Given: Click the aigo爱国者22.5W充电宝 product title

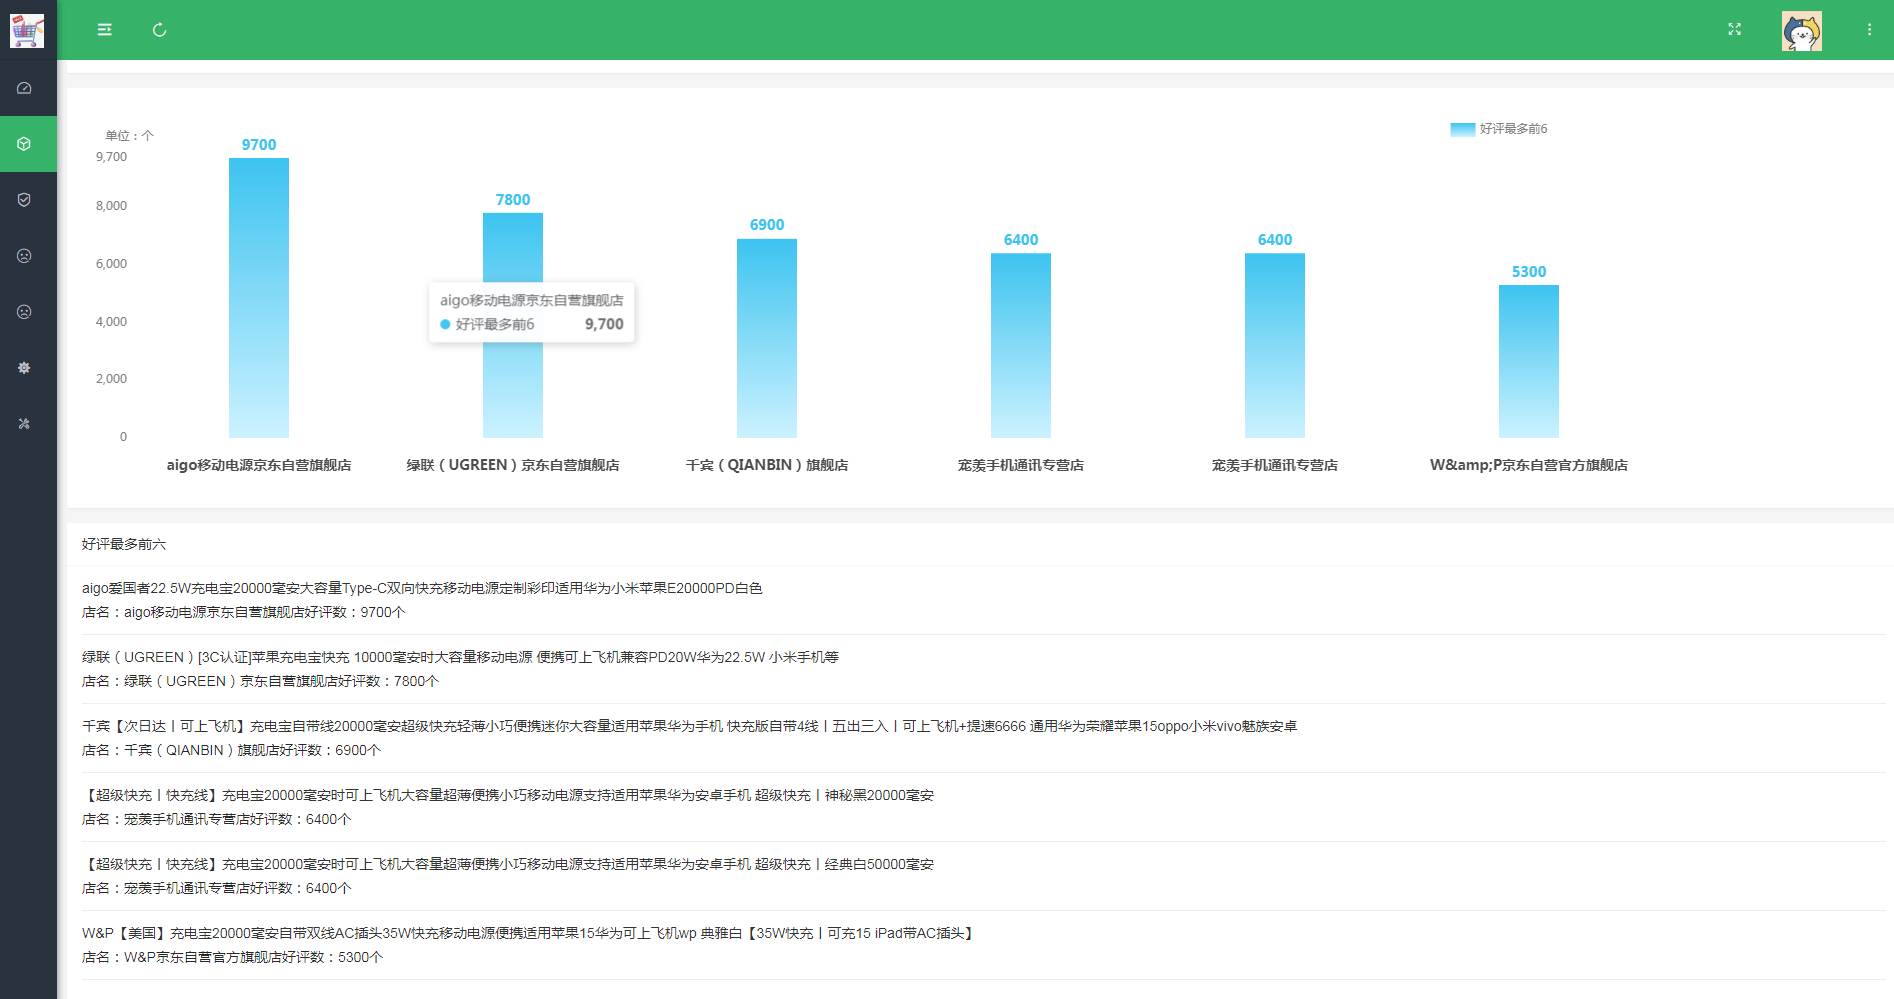Looking at the screenshot, I should pos(422,588).
